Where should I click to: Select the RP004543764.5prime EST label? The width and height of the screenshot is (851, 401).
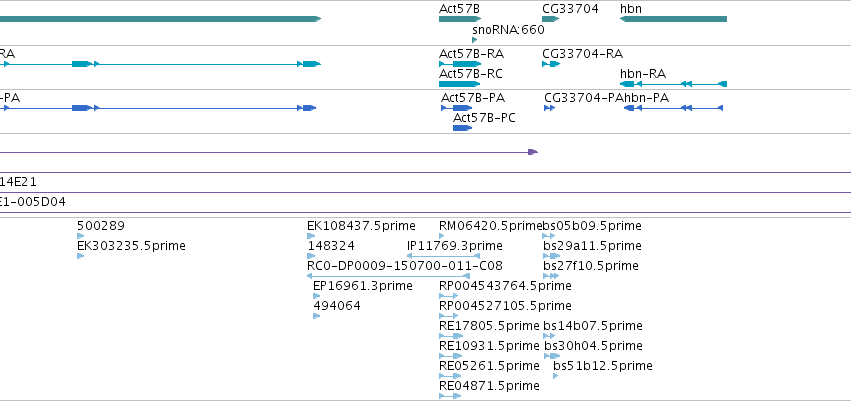coord(505,285)
